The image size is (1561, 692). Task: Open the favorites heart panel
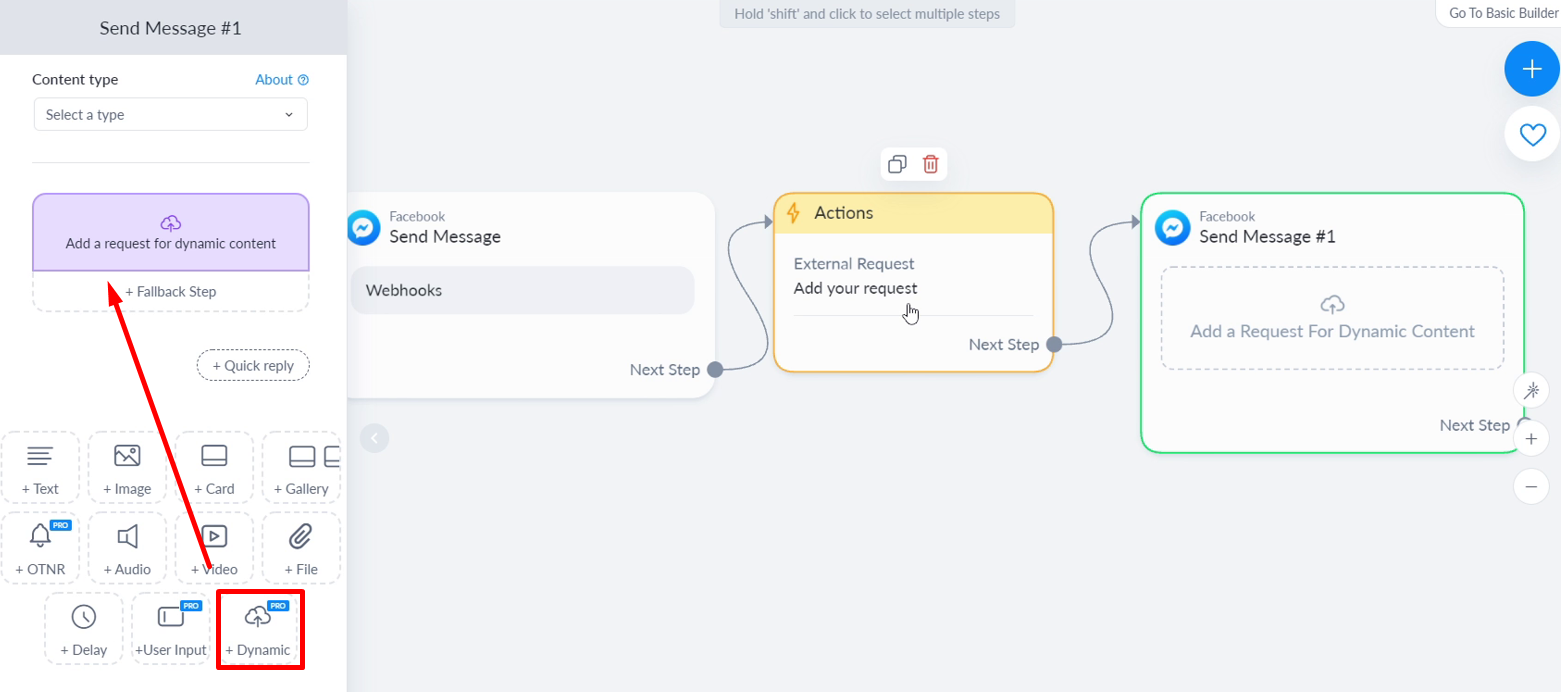click(1531, 134)
